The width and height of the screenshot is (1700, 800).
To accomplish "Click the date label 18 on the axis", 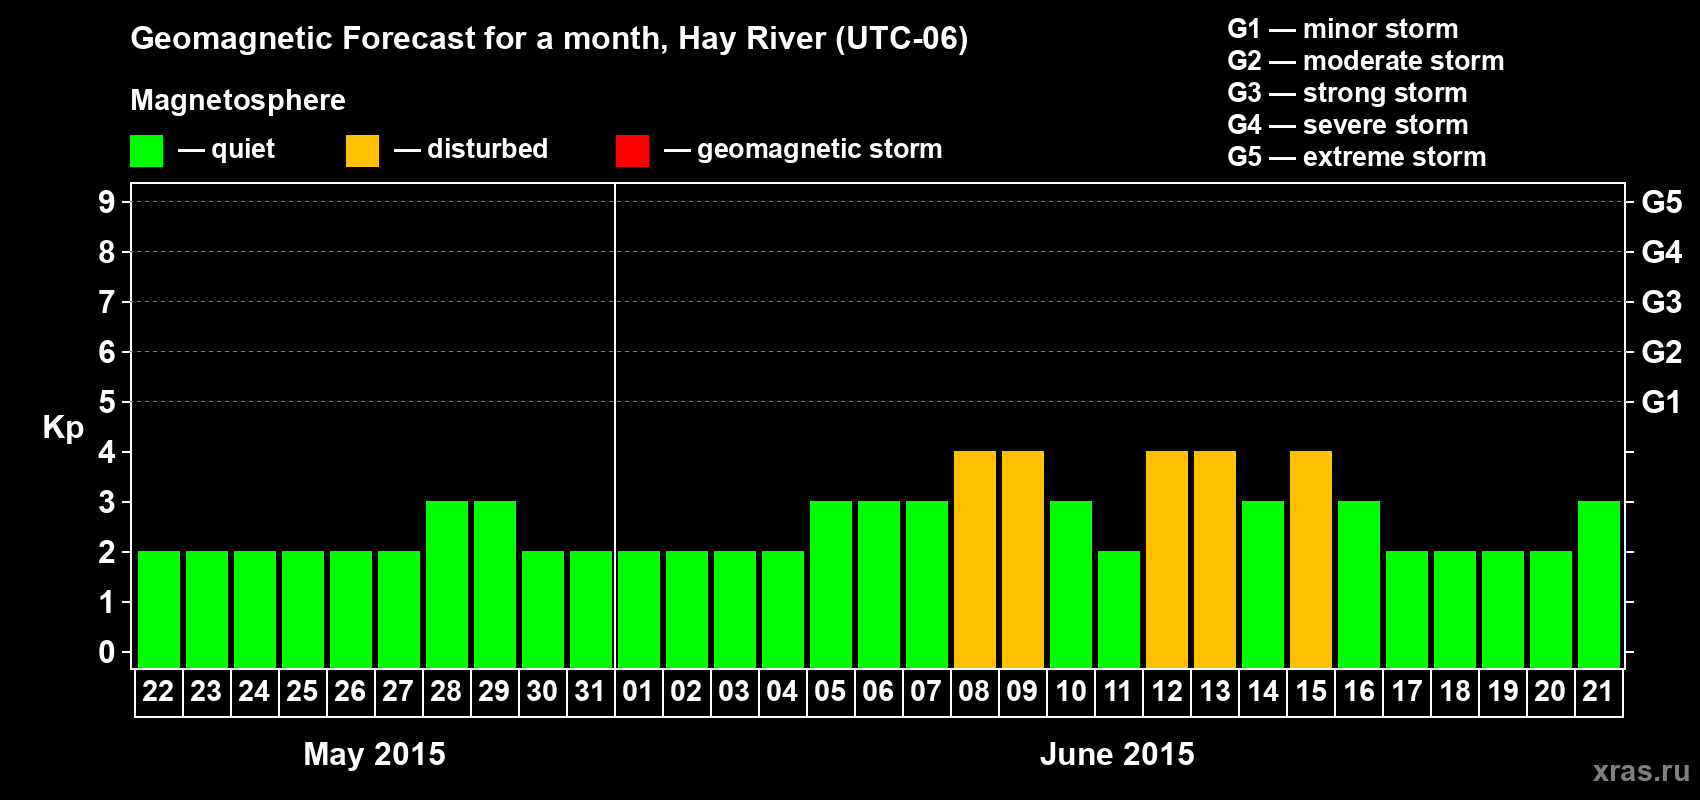I will pyautogui.click(x=1455, y=692).
